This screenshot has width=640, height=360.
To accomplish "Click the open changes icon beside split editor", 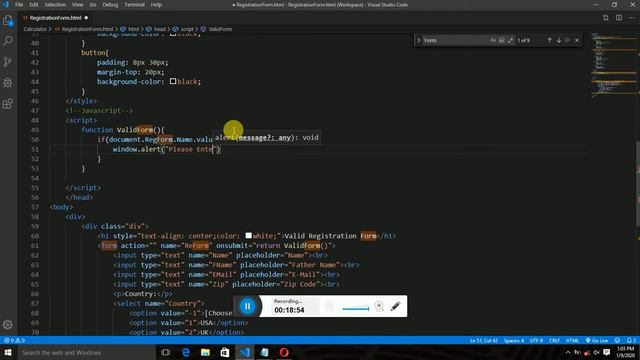I will click(x=606, y=18).
